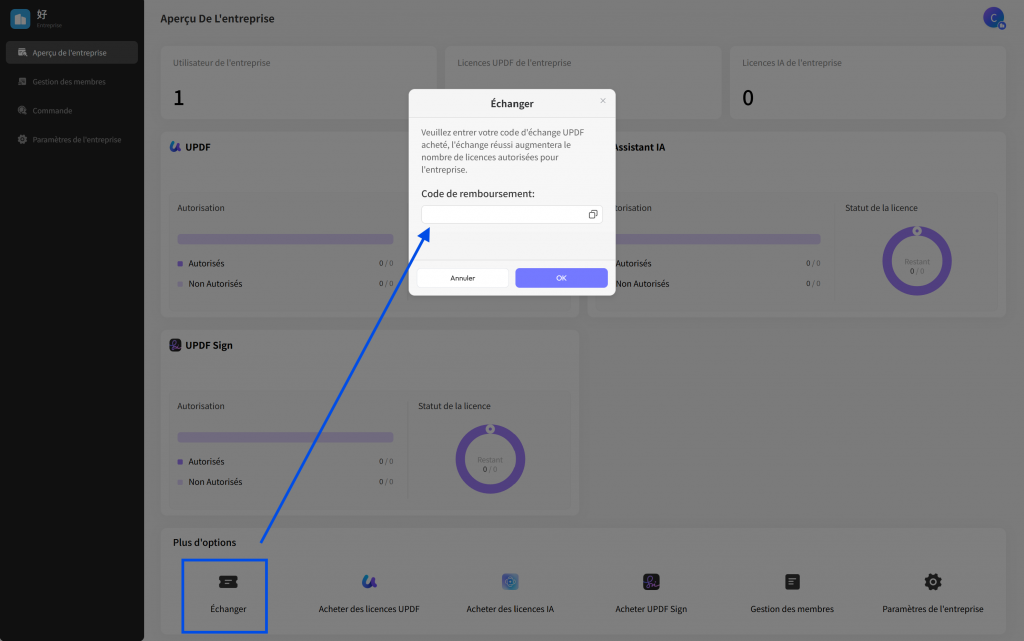Click the Gestion des membres sidebar icon
1024x641 pixels.
tap(22, 82)
